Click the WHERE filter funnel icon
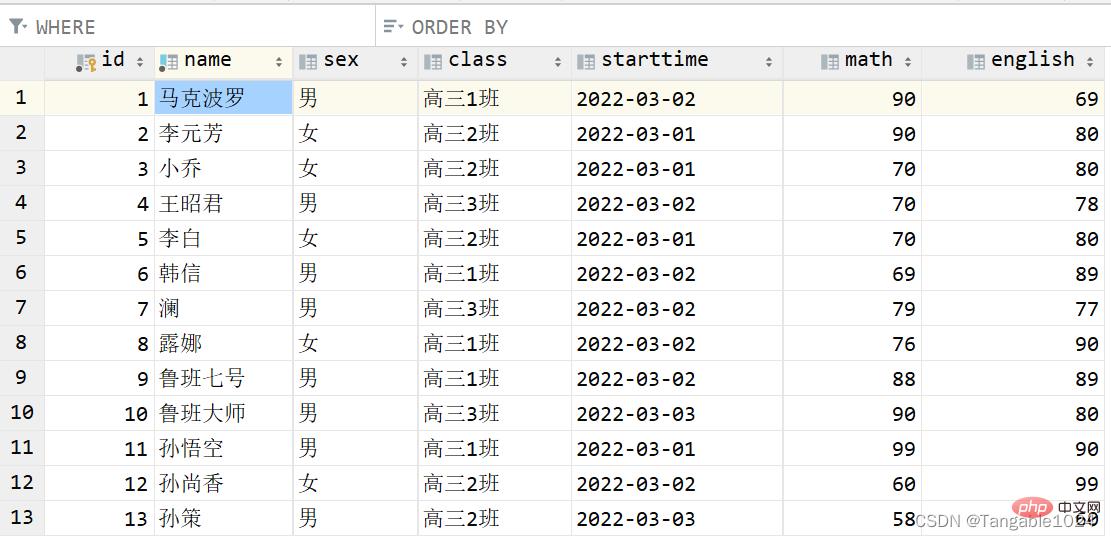Screen dimensions: 1111x540 pos(17,27)
